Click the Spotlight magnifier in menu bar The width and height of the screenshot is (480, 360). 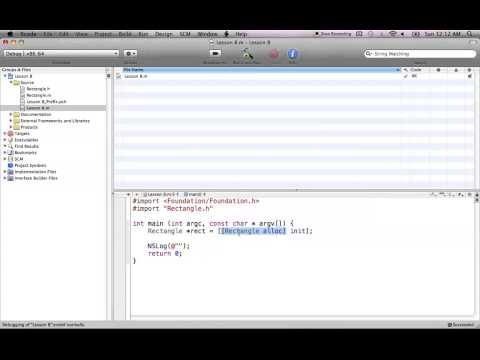click(x=470, y=34)
